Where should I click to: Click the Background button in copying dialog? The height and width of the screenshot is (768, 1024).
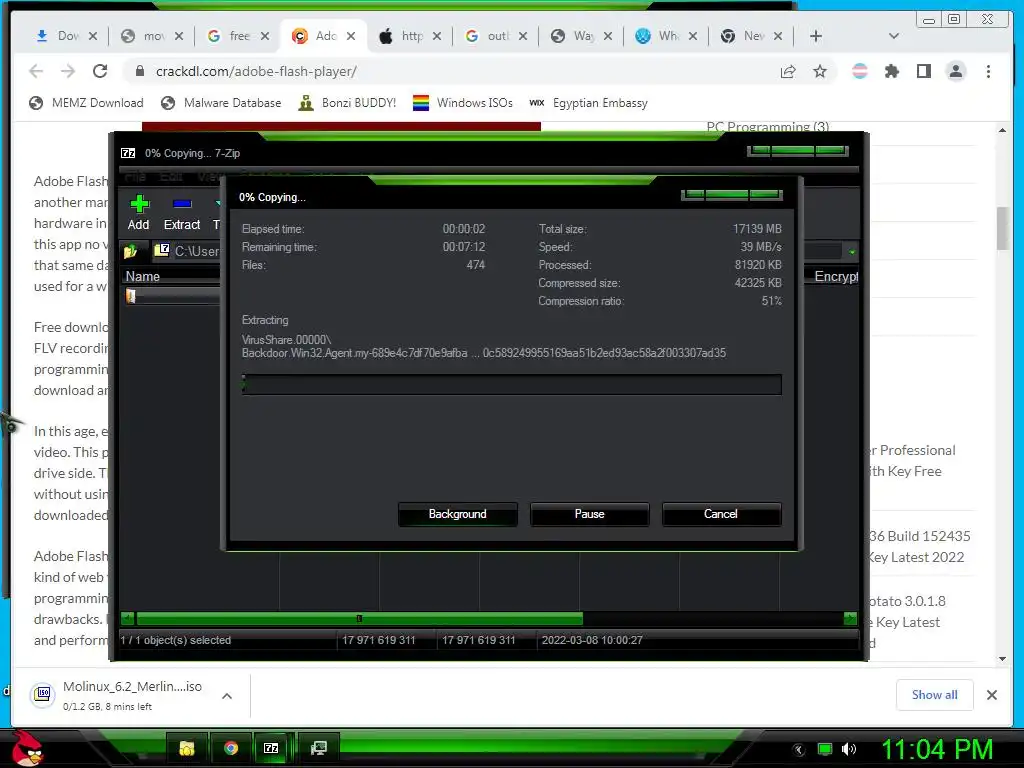[457, 514]
